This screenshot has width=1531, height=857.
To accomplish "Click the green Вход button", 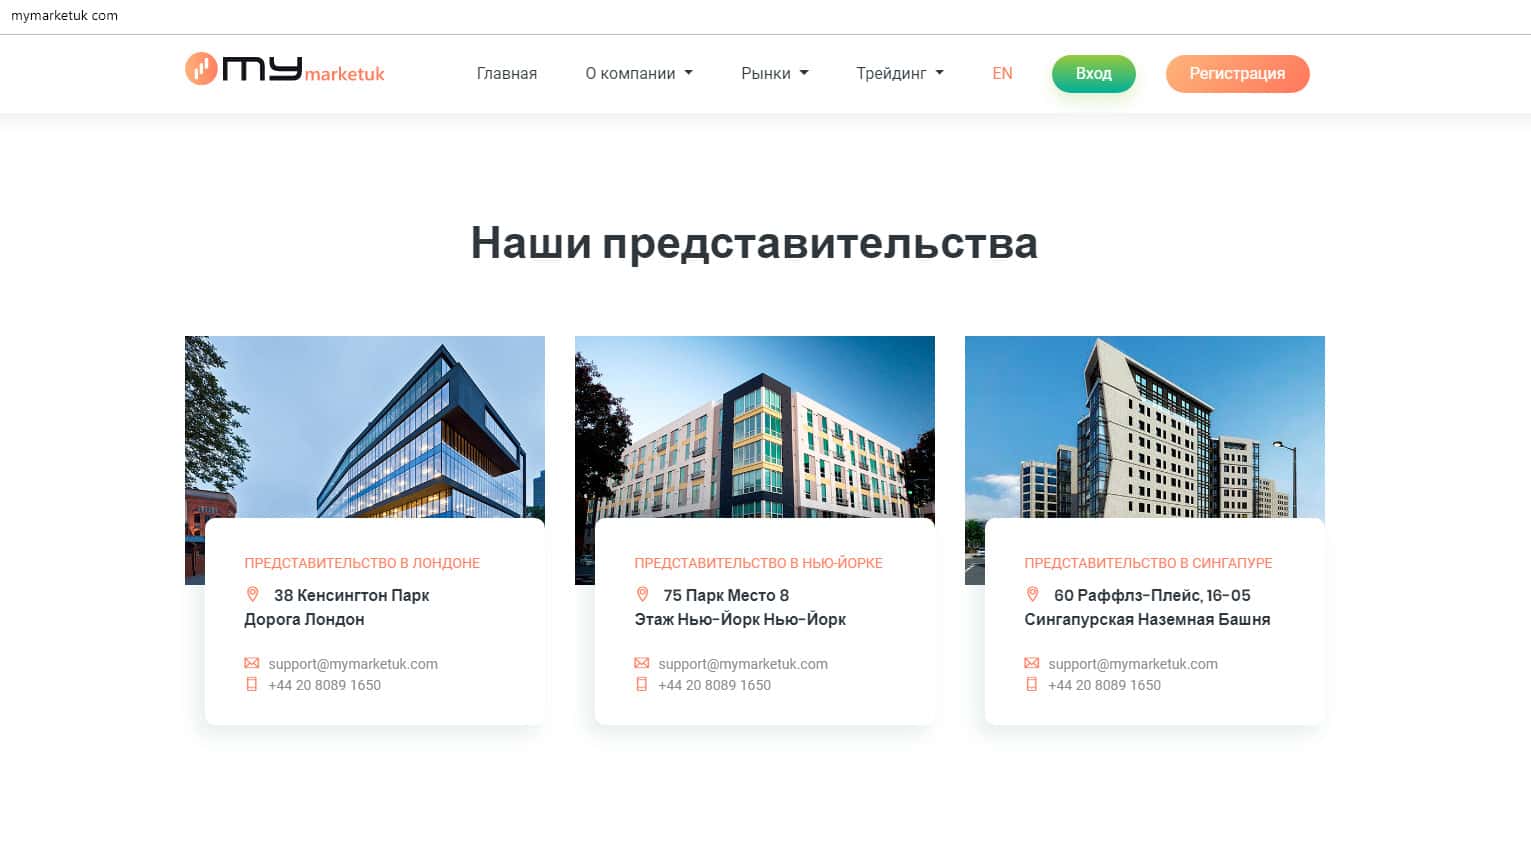I will [1094, 74].
